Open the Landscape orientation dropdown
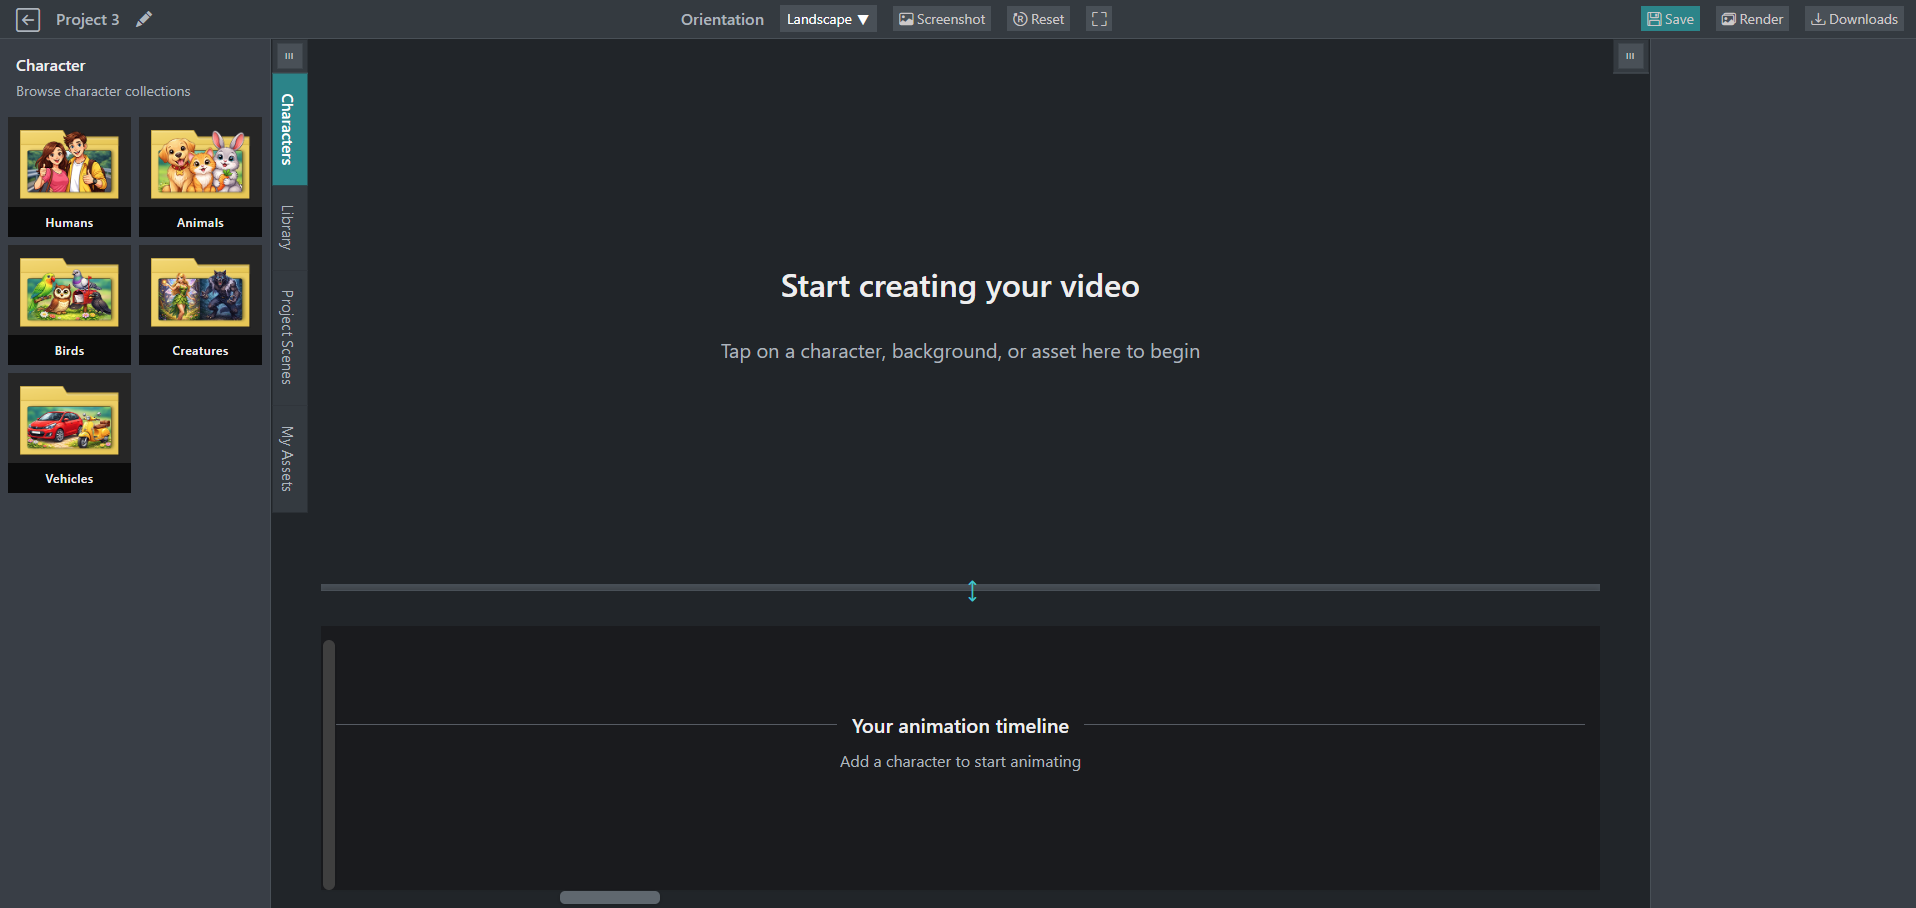Screen dimensions: 1916x908 [828, 19]
